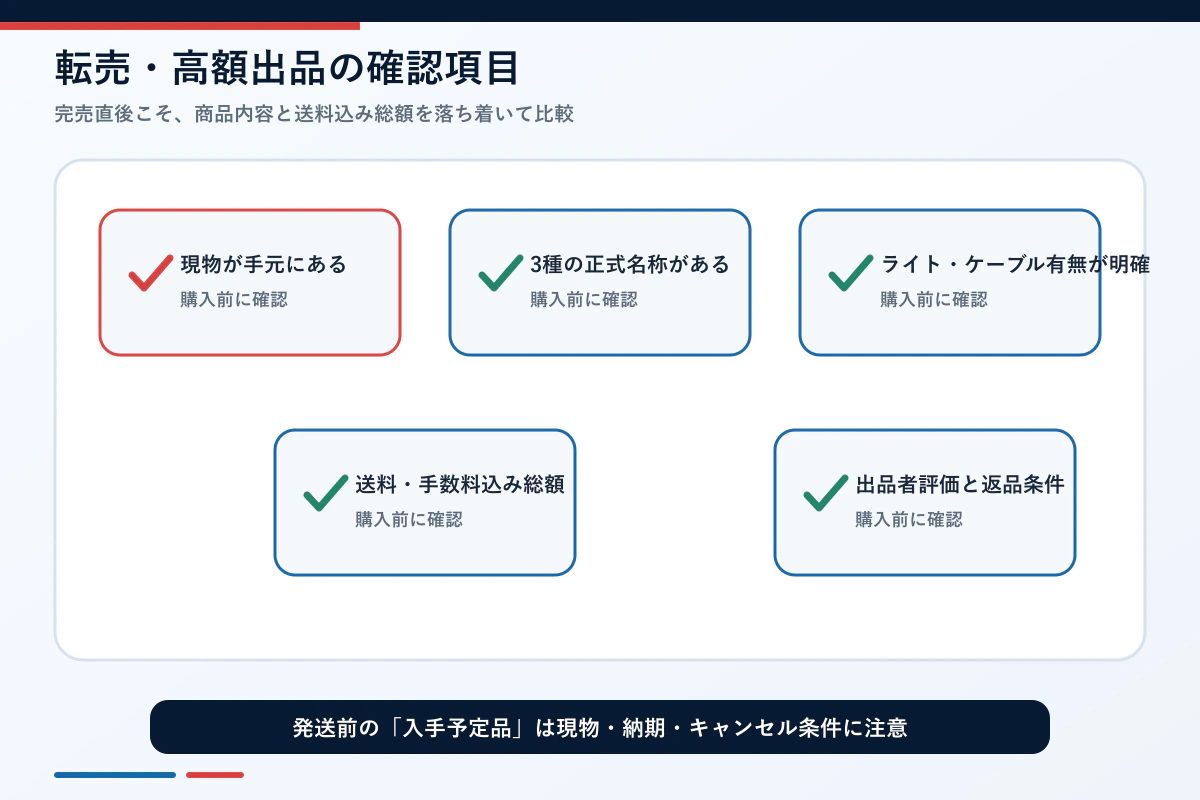Select the ライト・ケーブル有無が明確 label

click(1015, 265)
